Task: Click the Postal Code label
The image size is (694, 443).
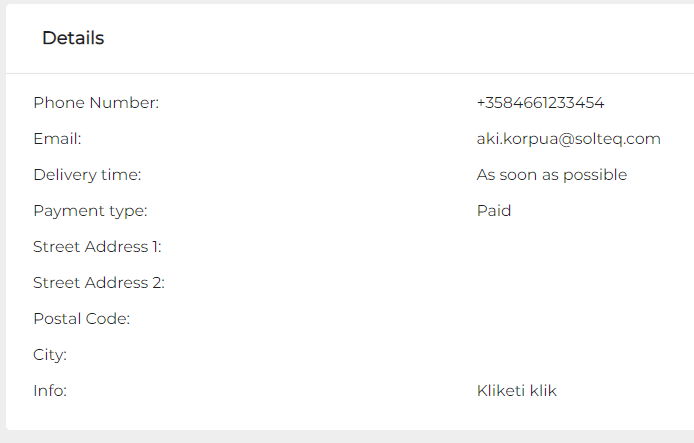Action: tap(82, 319)
